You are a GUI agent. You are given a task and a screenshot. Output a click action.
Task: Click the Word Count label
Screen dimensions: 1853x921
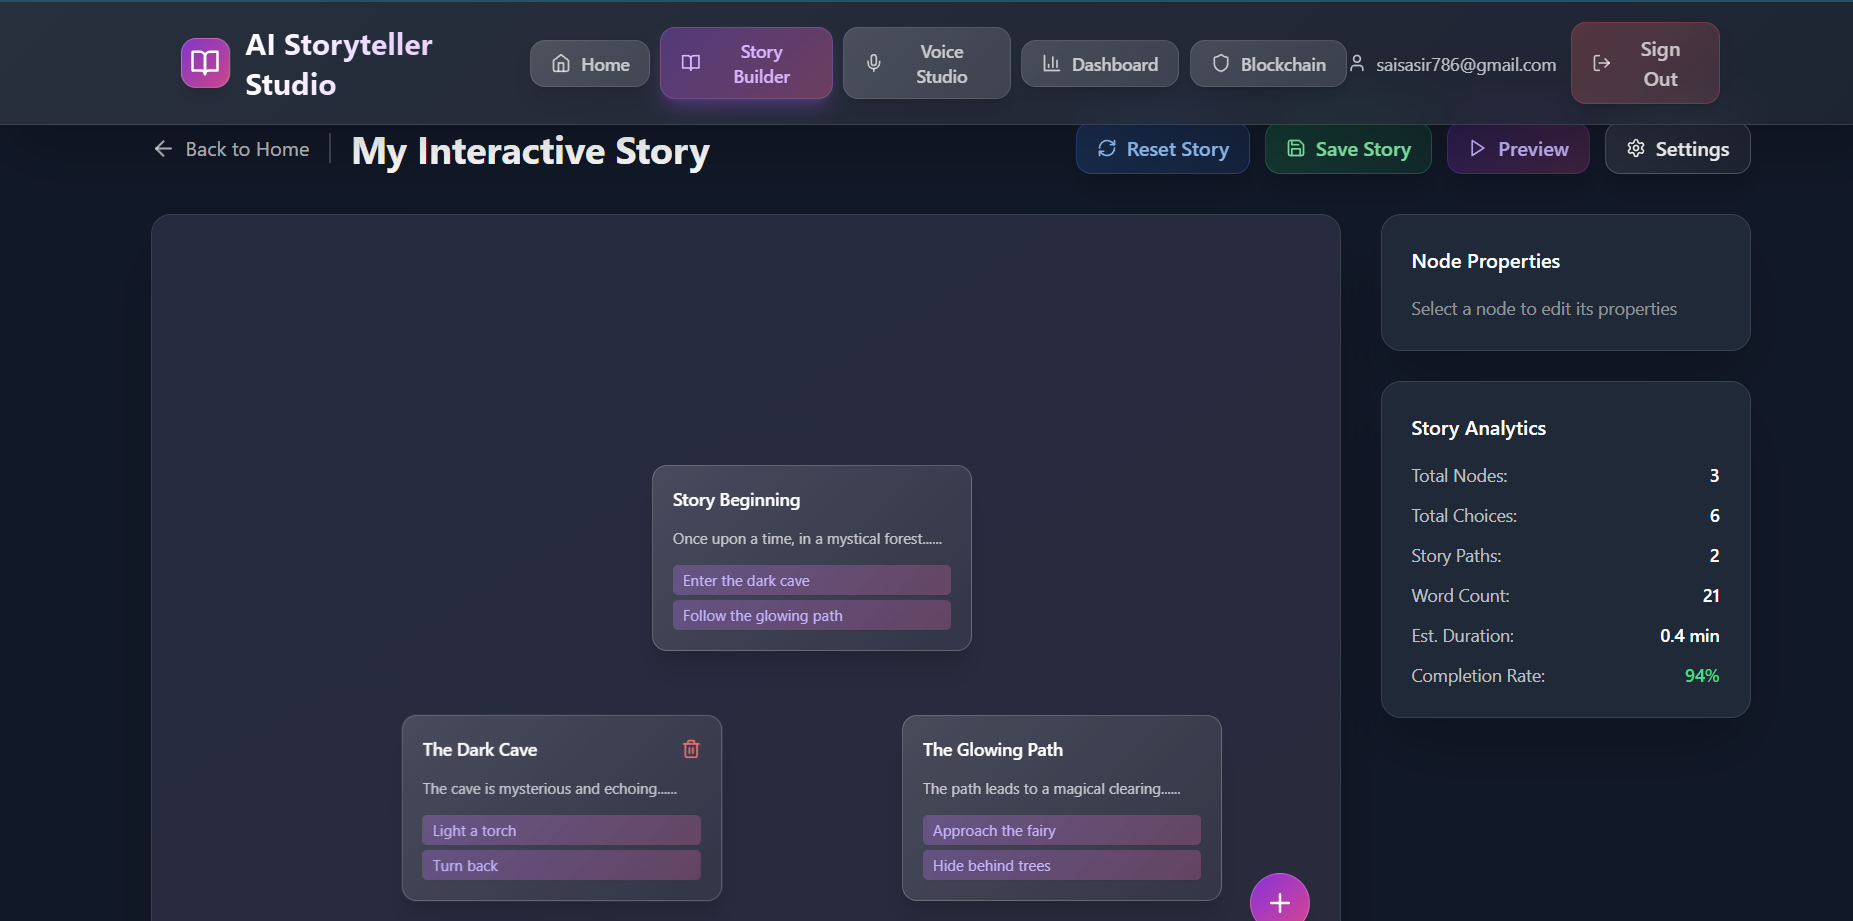pyautogui.click(x=1460, y=596)
